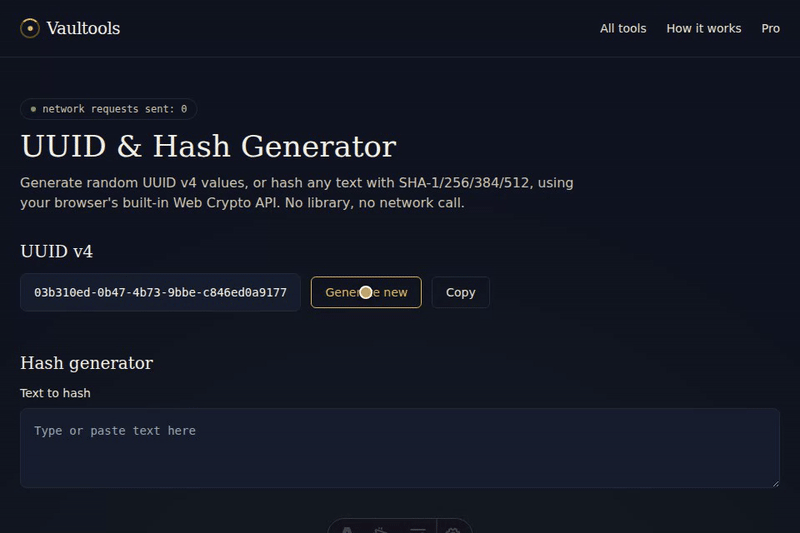Click the Hash generator section heading
800x533 pixels.
[87, 363]
